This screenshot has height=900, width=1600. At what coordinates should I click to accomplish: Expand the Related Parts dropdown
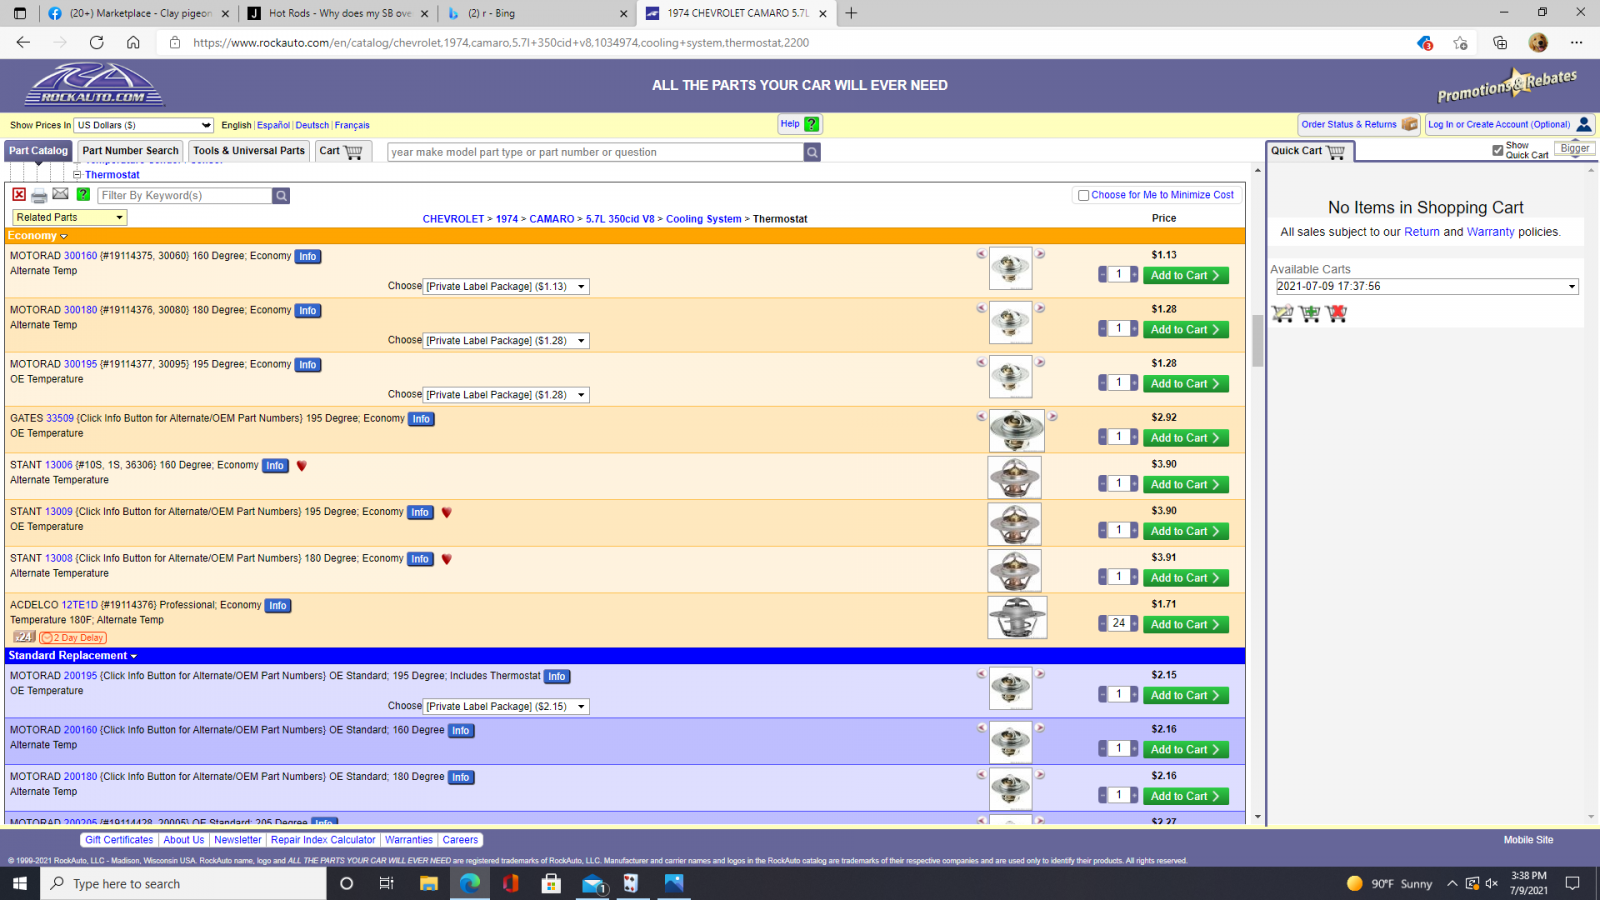click(x=70, y=217)
